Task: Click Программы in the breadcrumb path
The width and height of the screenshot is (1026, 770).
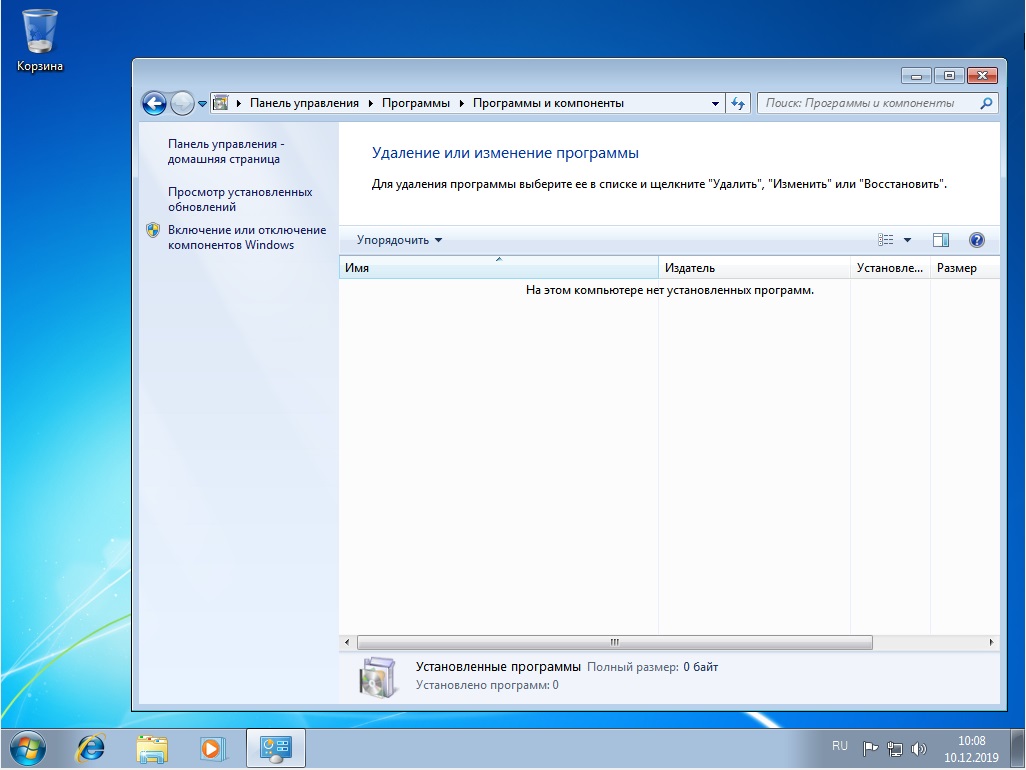Action: [x=415, y=103]
